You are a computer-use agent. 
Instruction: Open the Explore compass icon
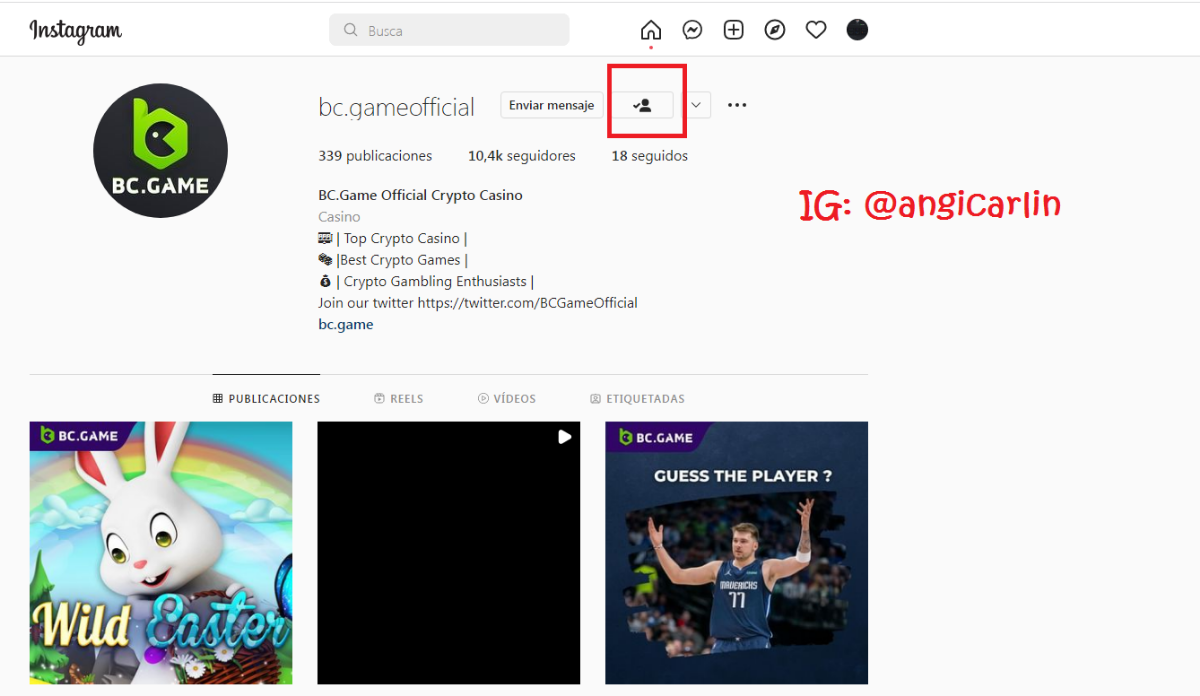pyautogui.click(x=775, y=30)
